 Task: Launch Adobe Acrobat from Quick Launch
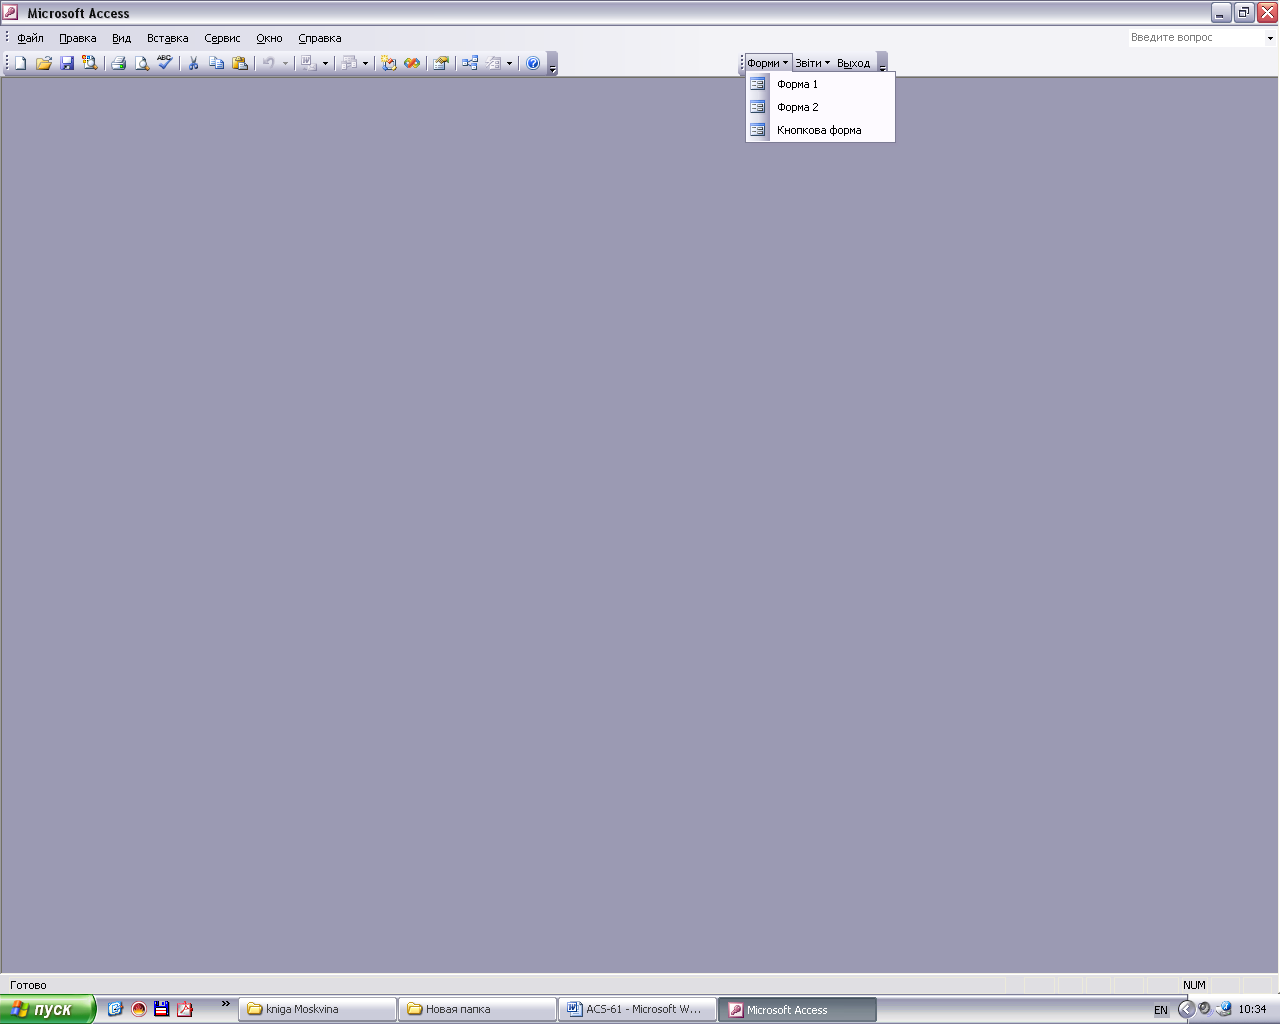click(185, 1009)
